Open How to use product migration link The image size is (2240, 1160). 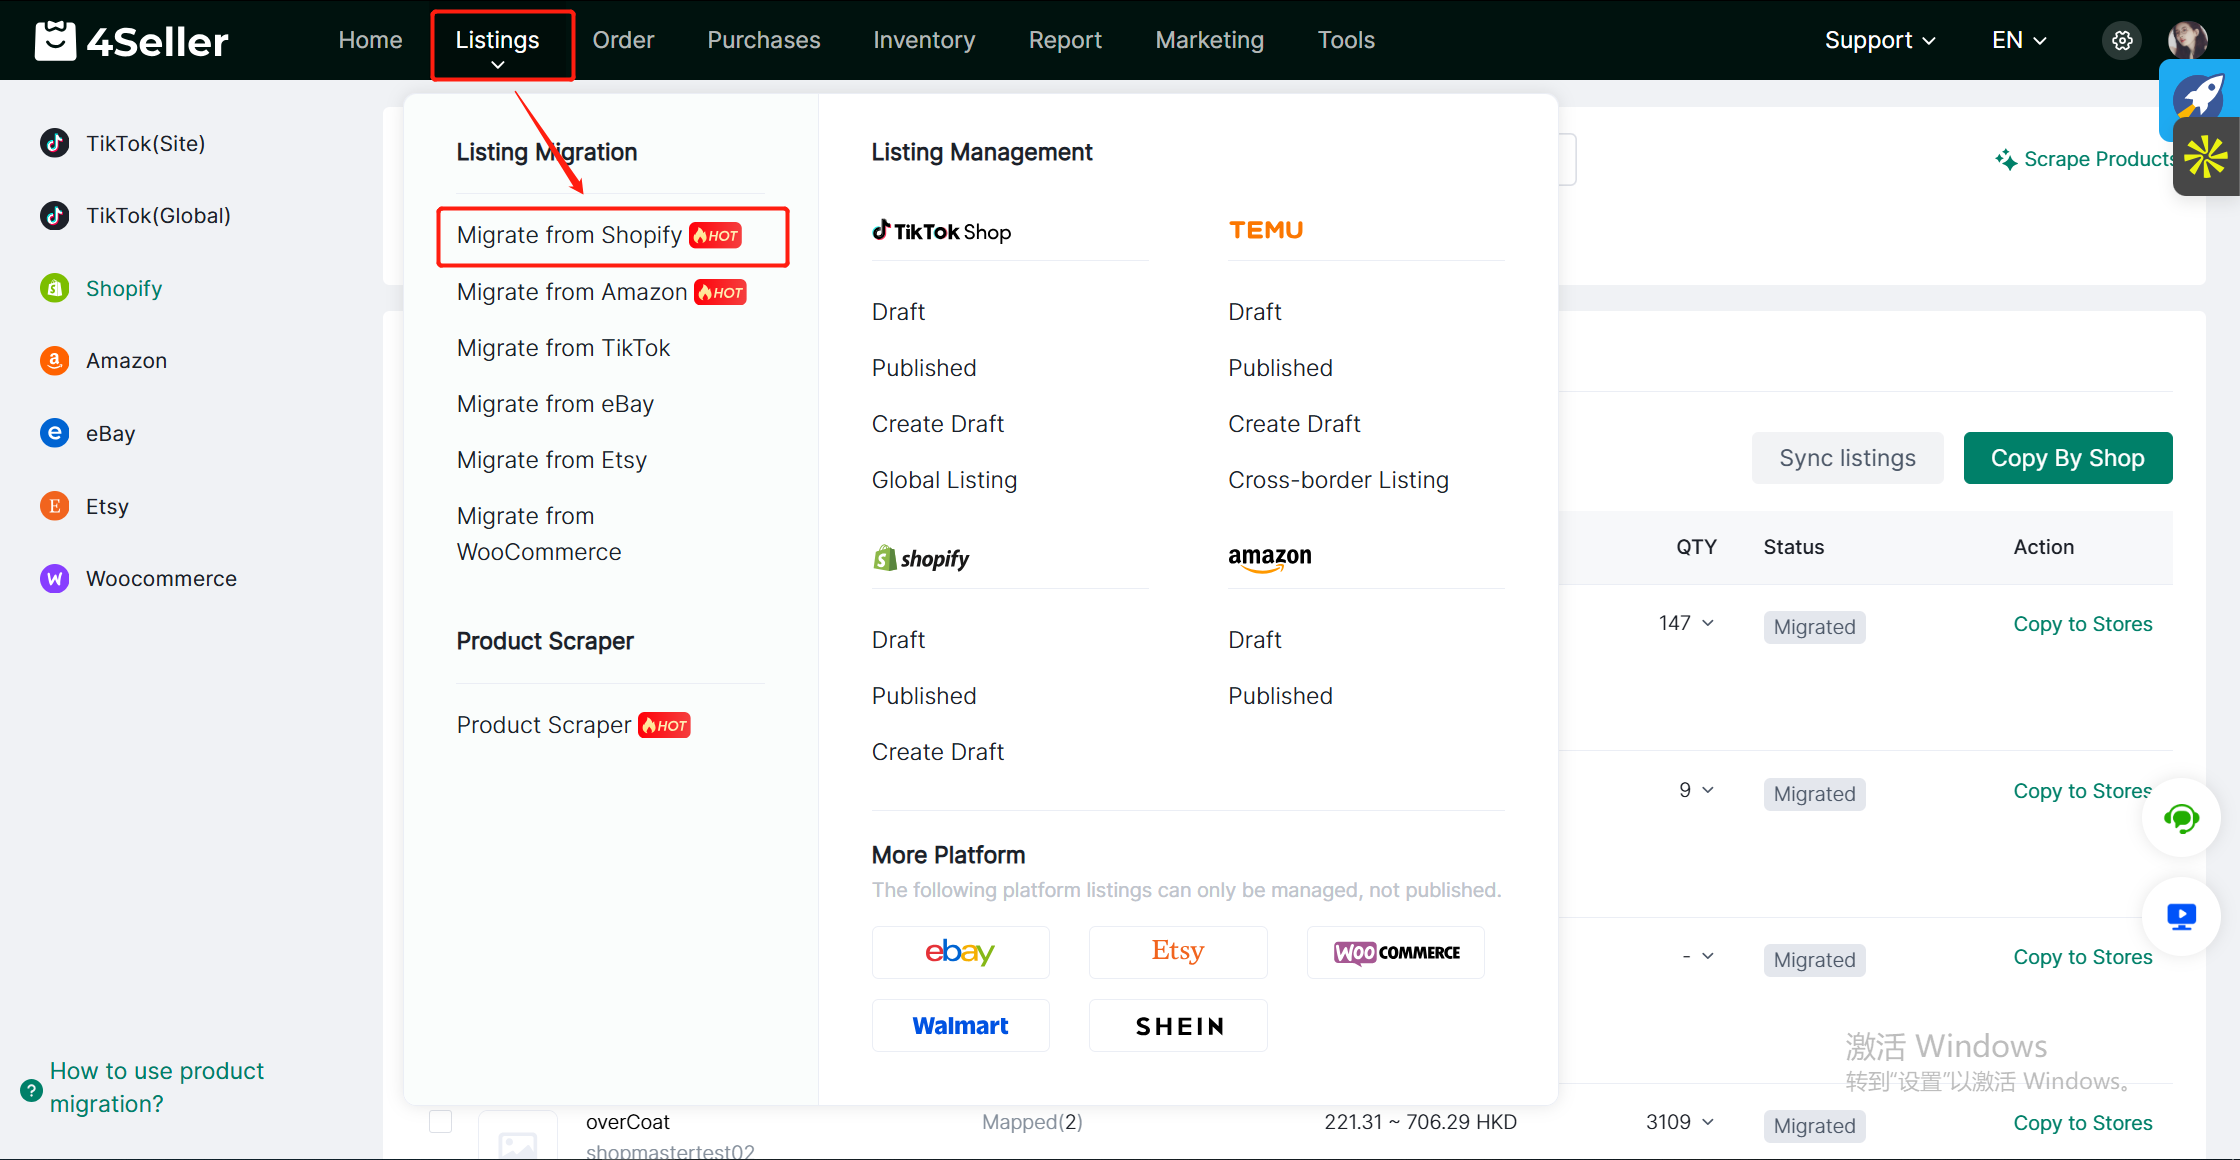157,1087
